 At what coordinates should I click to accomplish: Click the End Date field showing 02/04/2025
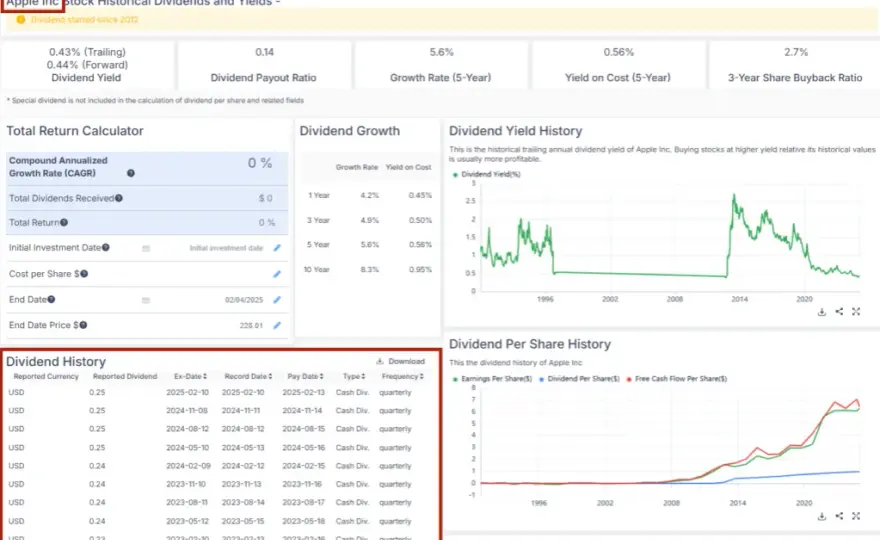pyautogui.click(x=244, y=300)
